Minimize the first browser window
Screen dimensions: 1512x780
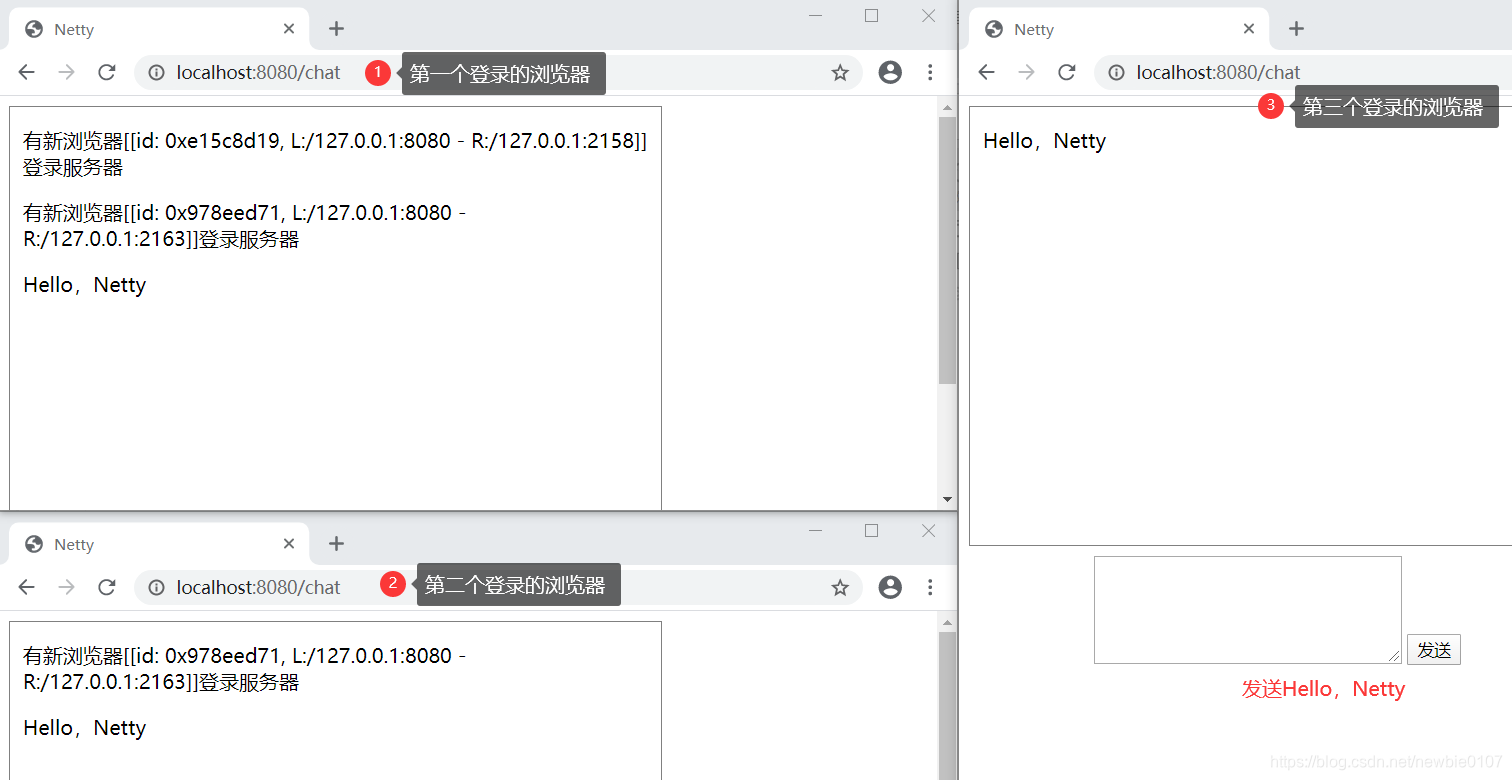pos(816,15)
